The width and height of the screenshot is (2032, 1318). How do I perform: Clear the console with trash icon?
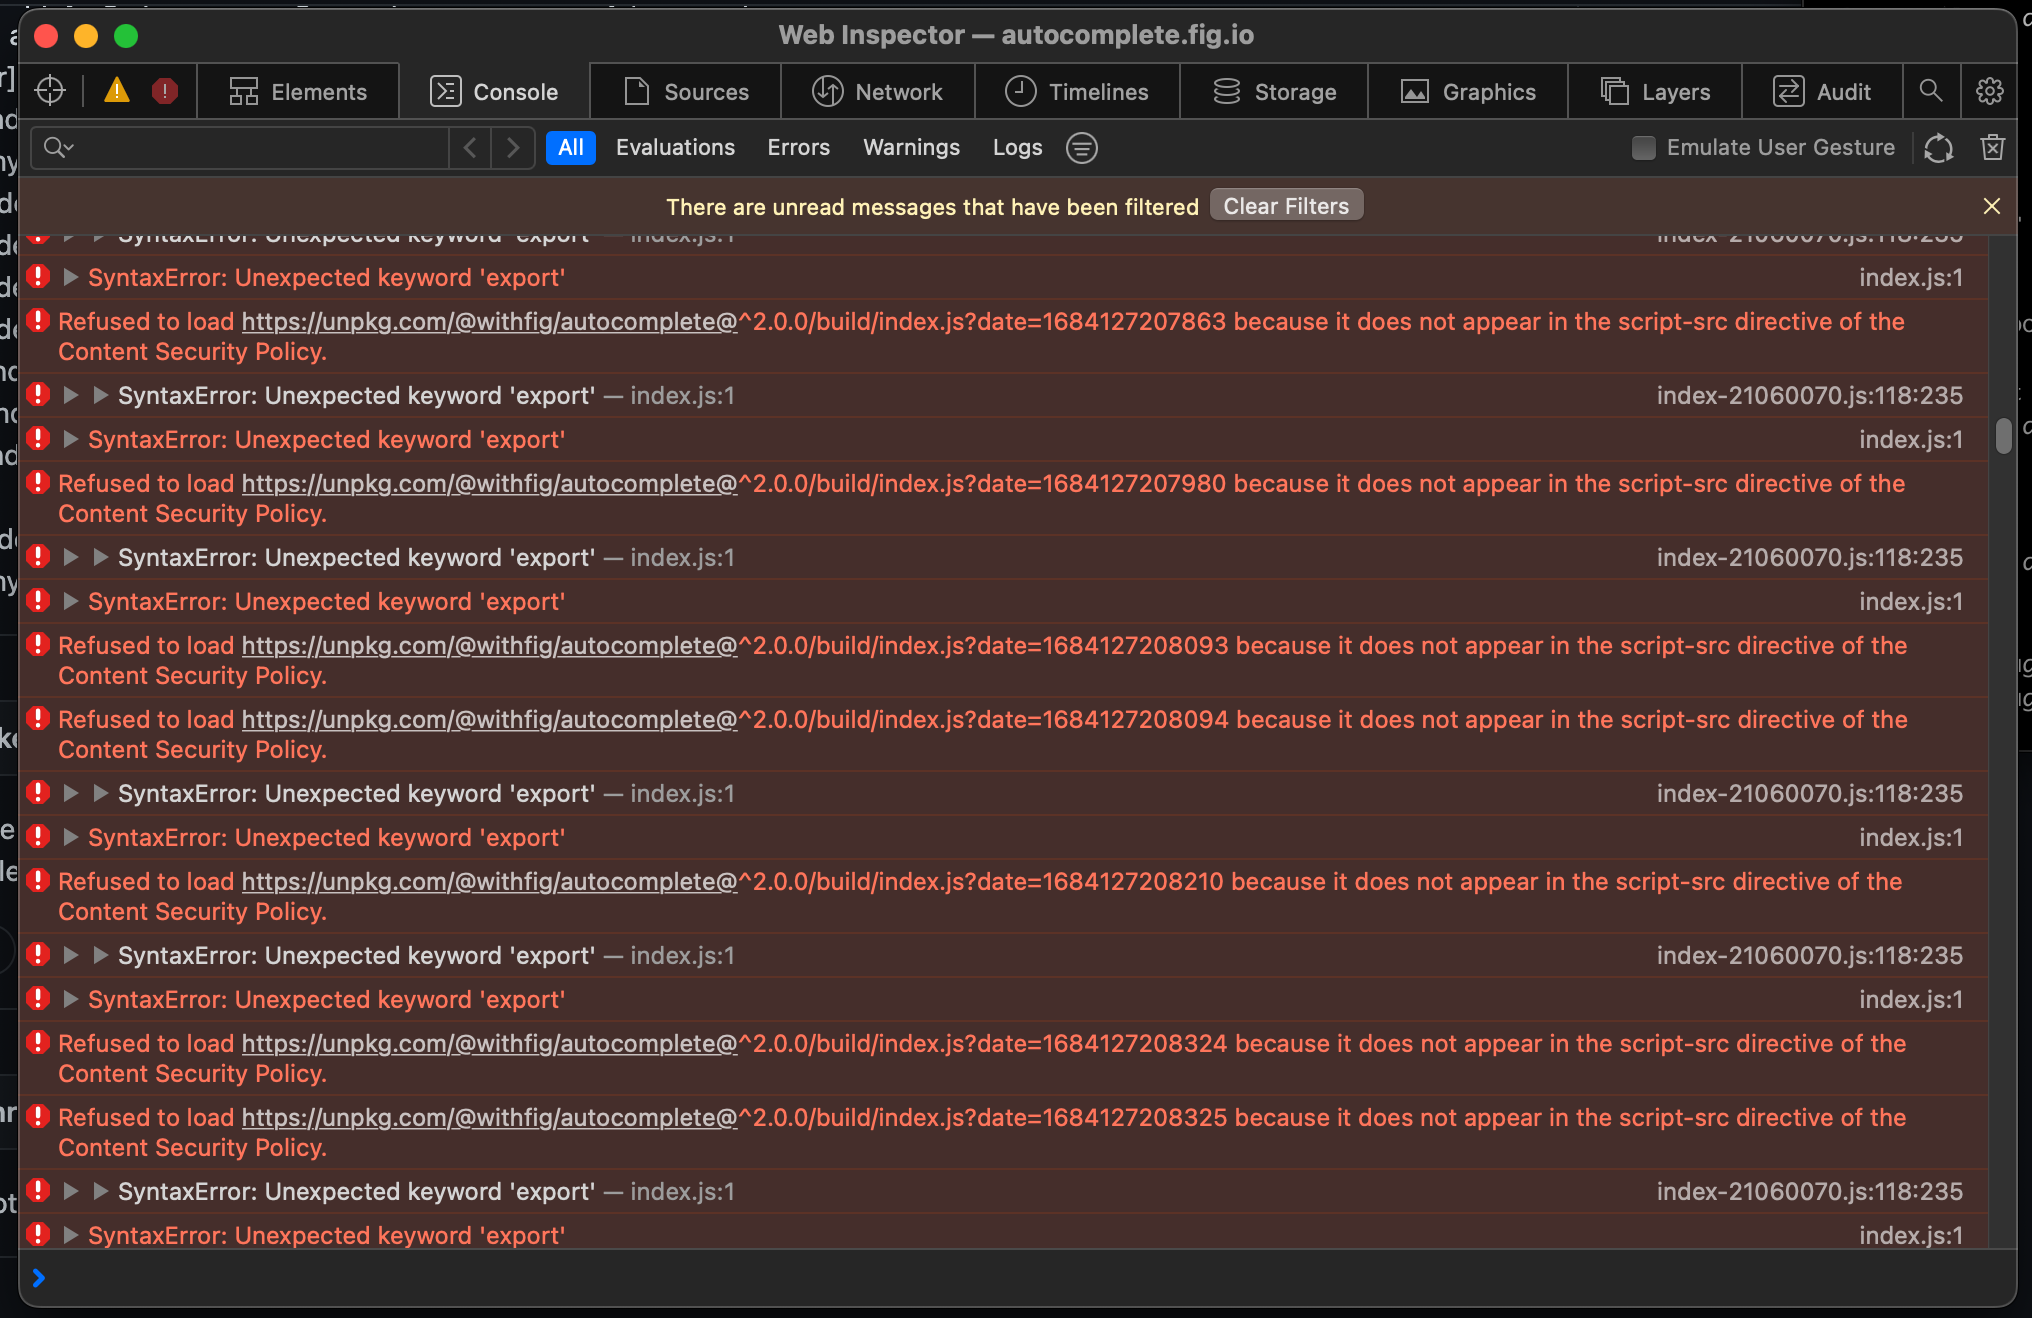point(1992,147)
